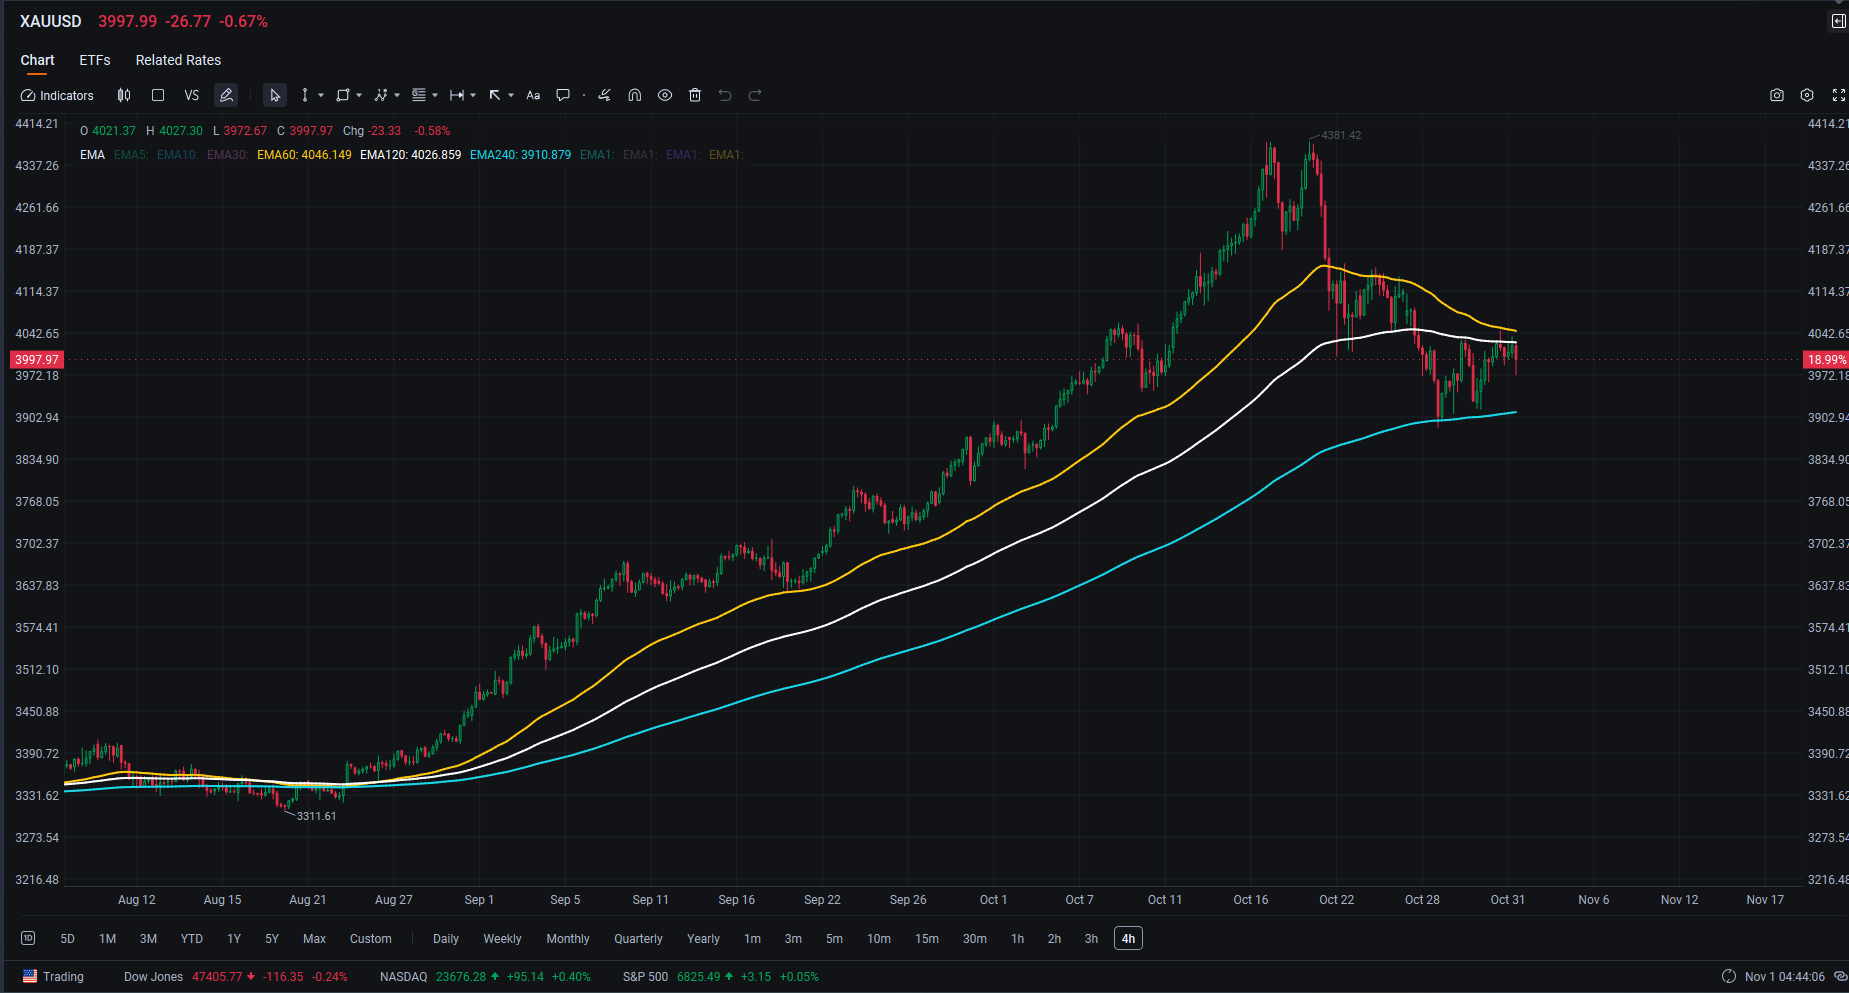Click the VS compare symbol button
Viewport: 1849px width, 993px height.
192,96
